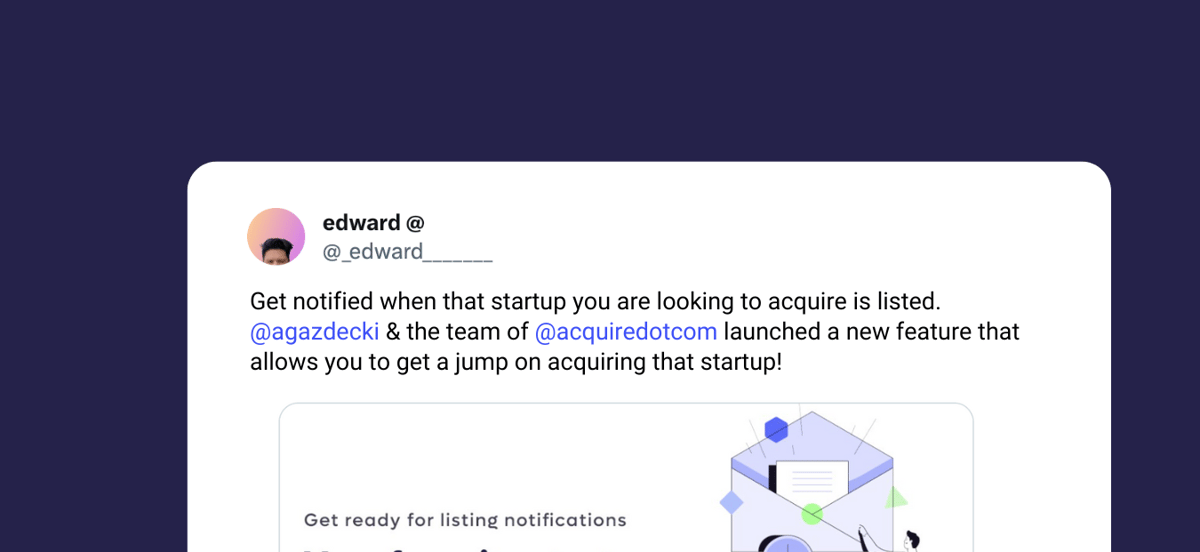This screenshot has width=1200, height=552.
Task: Click the green triangle beside envelope
Action: [896, 497]
